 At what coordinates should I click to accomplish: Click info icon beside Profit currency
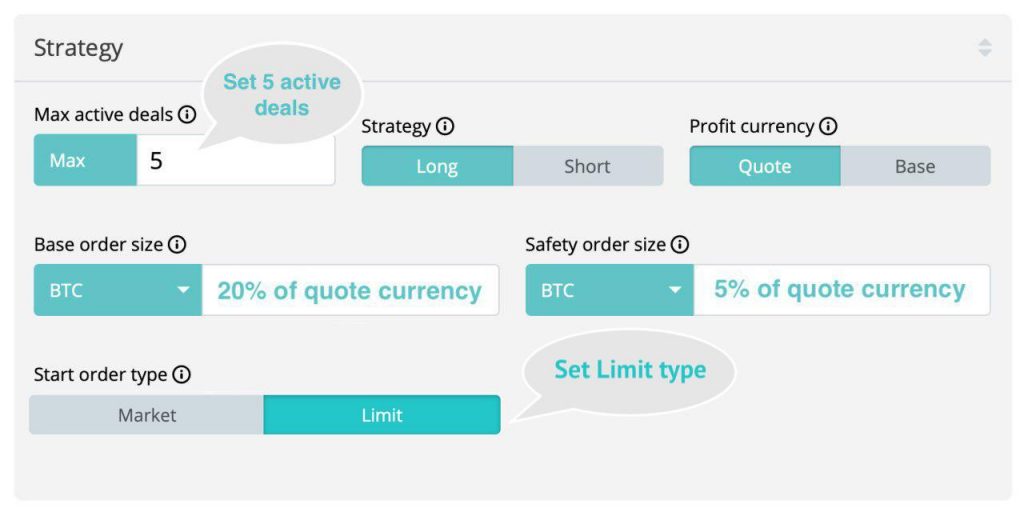click(x=828, y=127)
